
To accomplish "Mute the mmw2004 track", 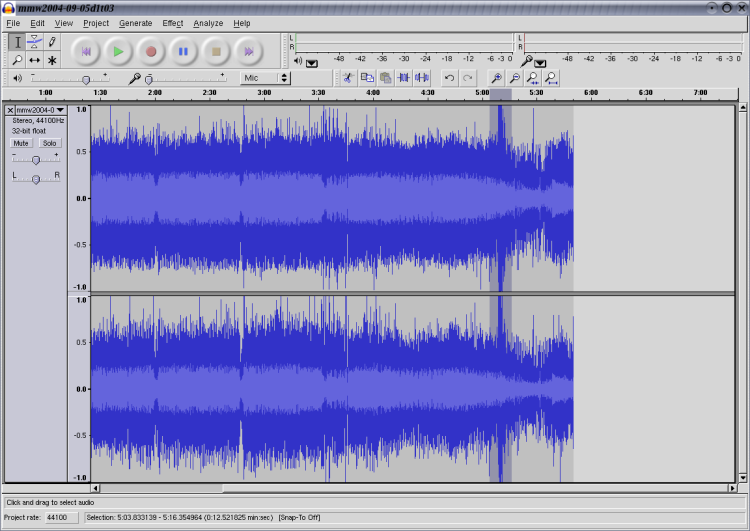I will [21, 143].
